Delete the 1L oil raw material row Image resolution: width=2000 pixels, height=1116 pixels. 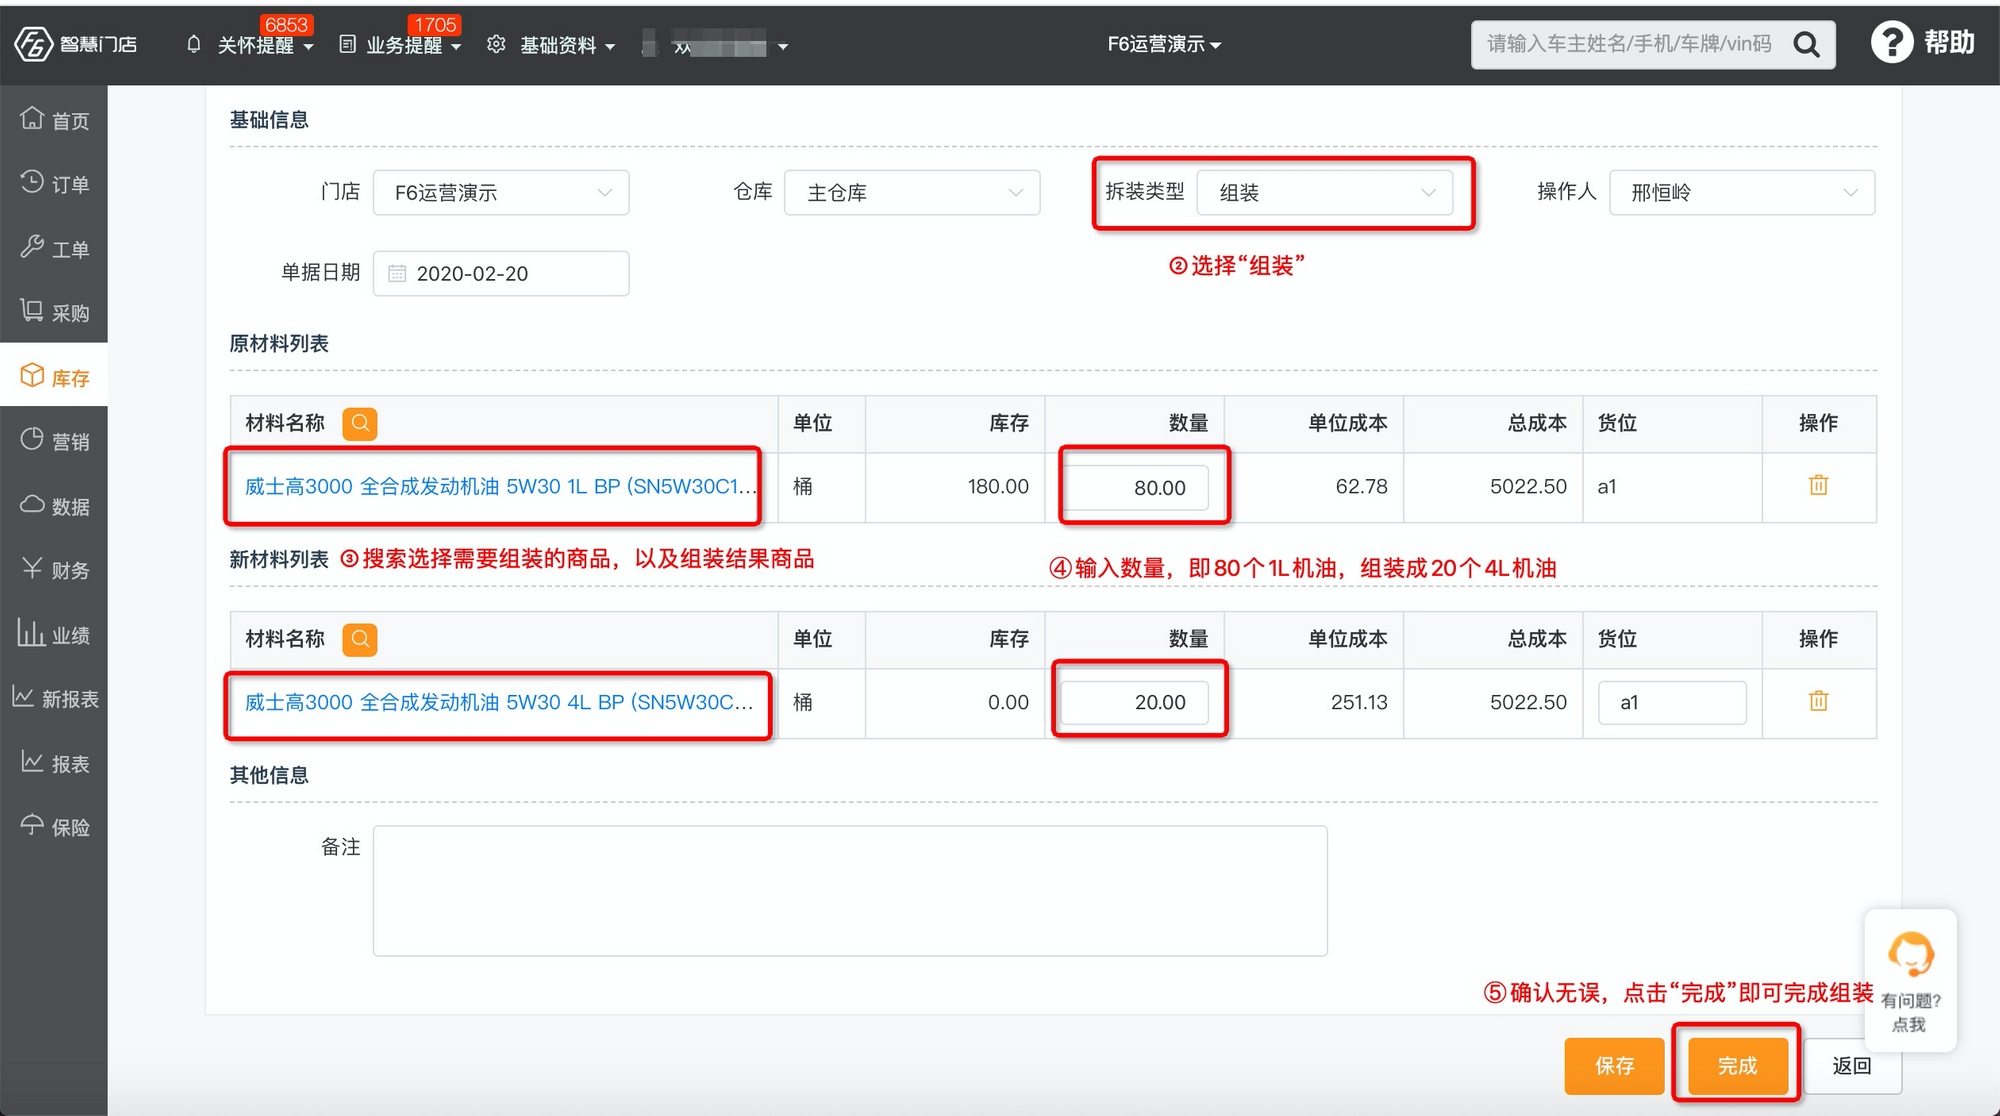[x=1818, y=485]
